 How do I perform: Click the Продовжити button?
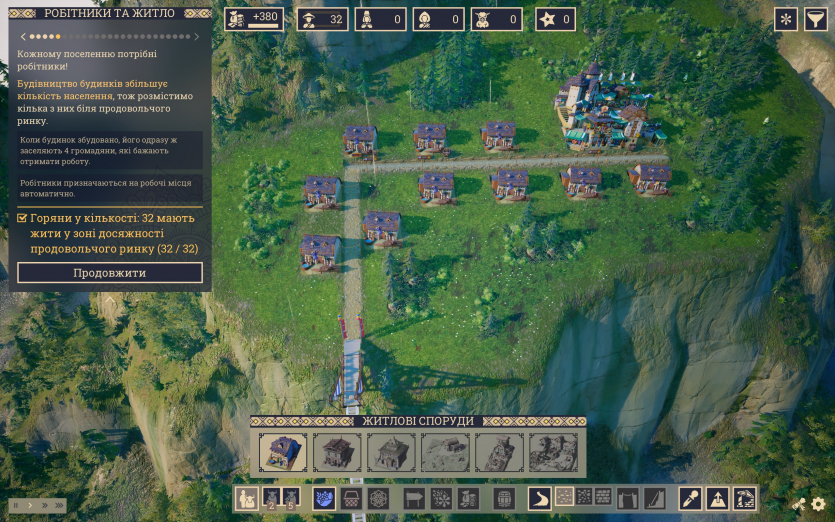click(110, 273)
